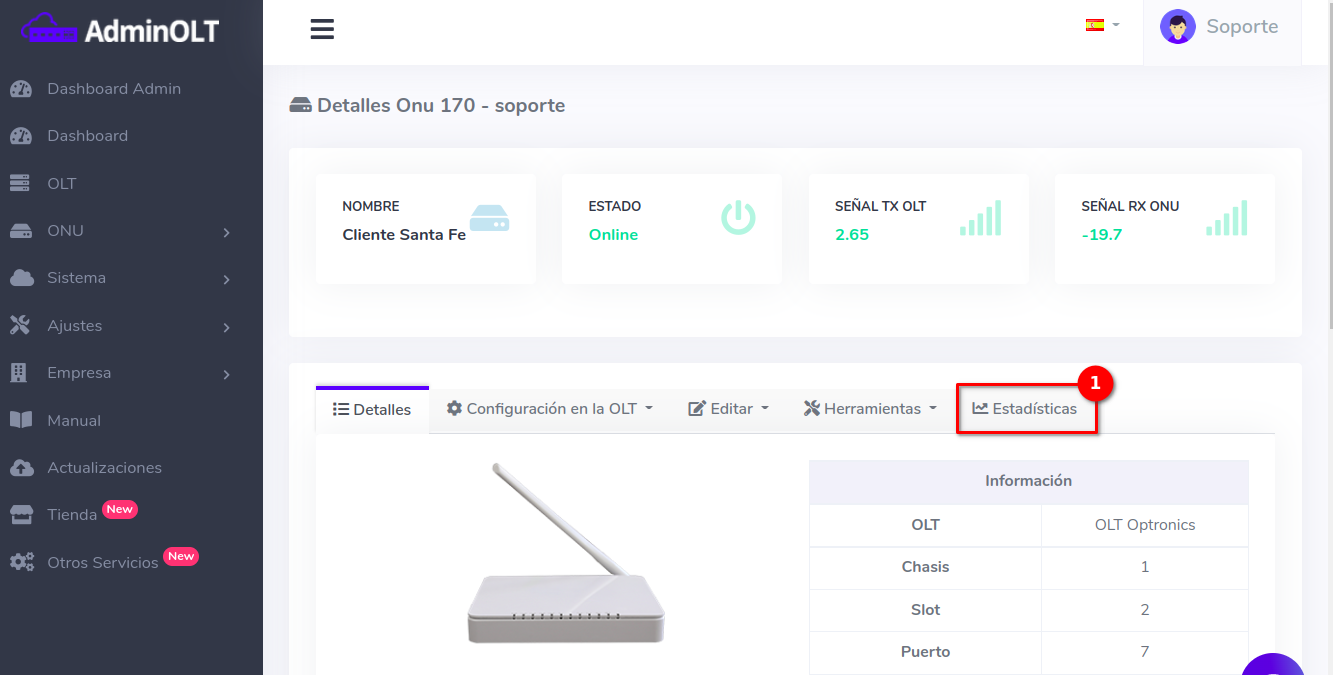
Task: Open the Editar tab menu
Action: click(728, 409)
